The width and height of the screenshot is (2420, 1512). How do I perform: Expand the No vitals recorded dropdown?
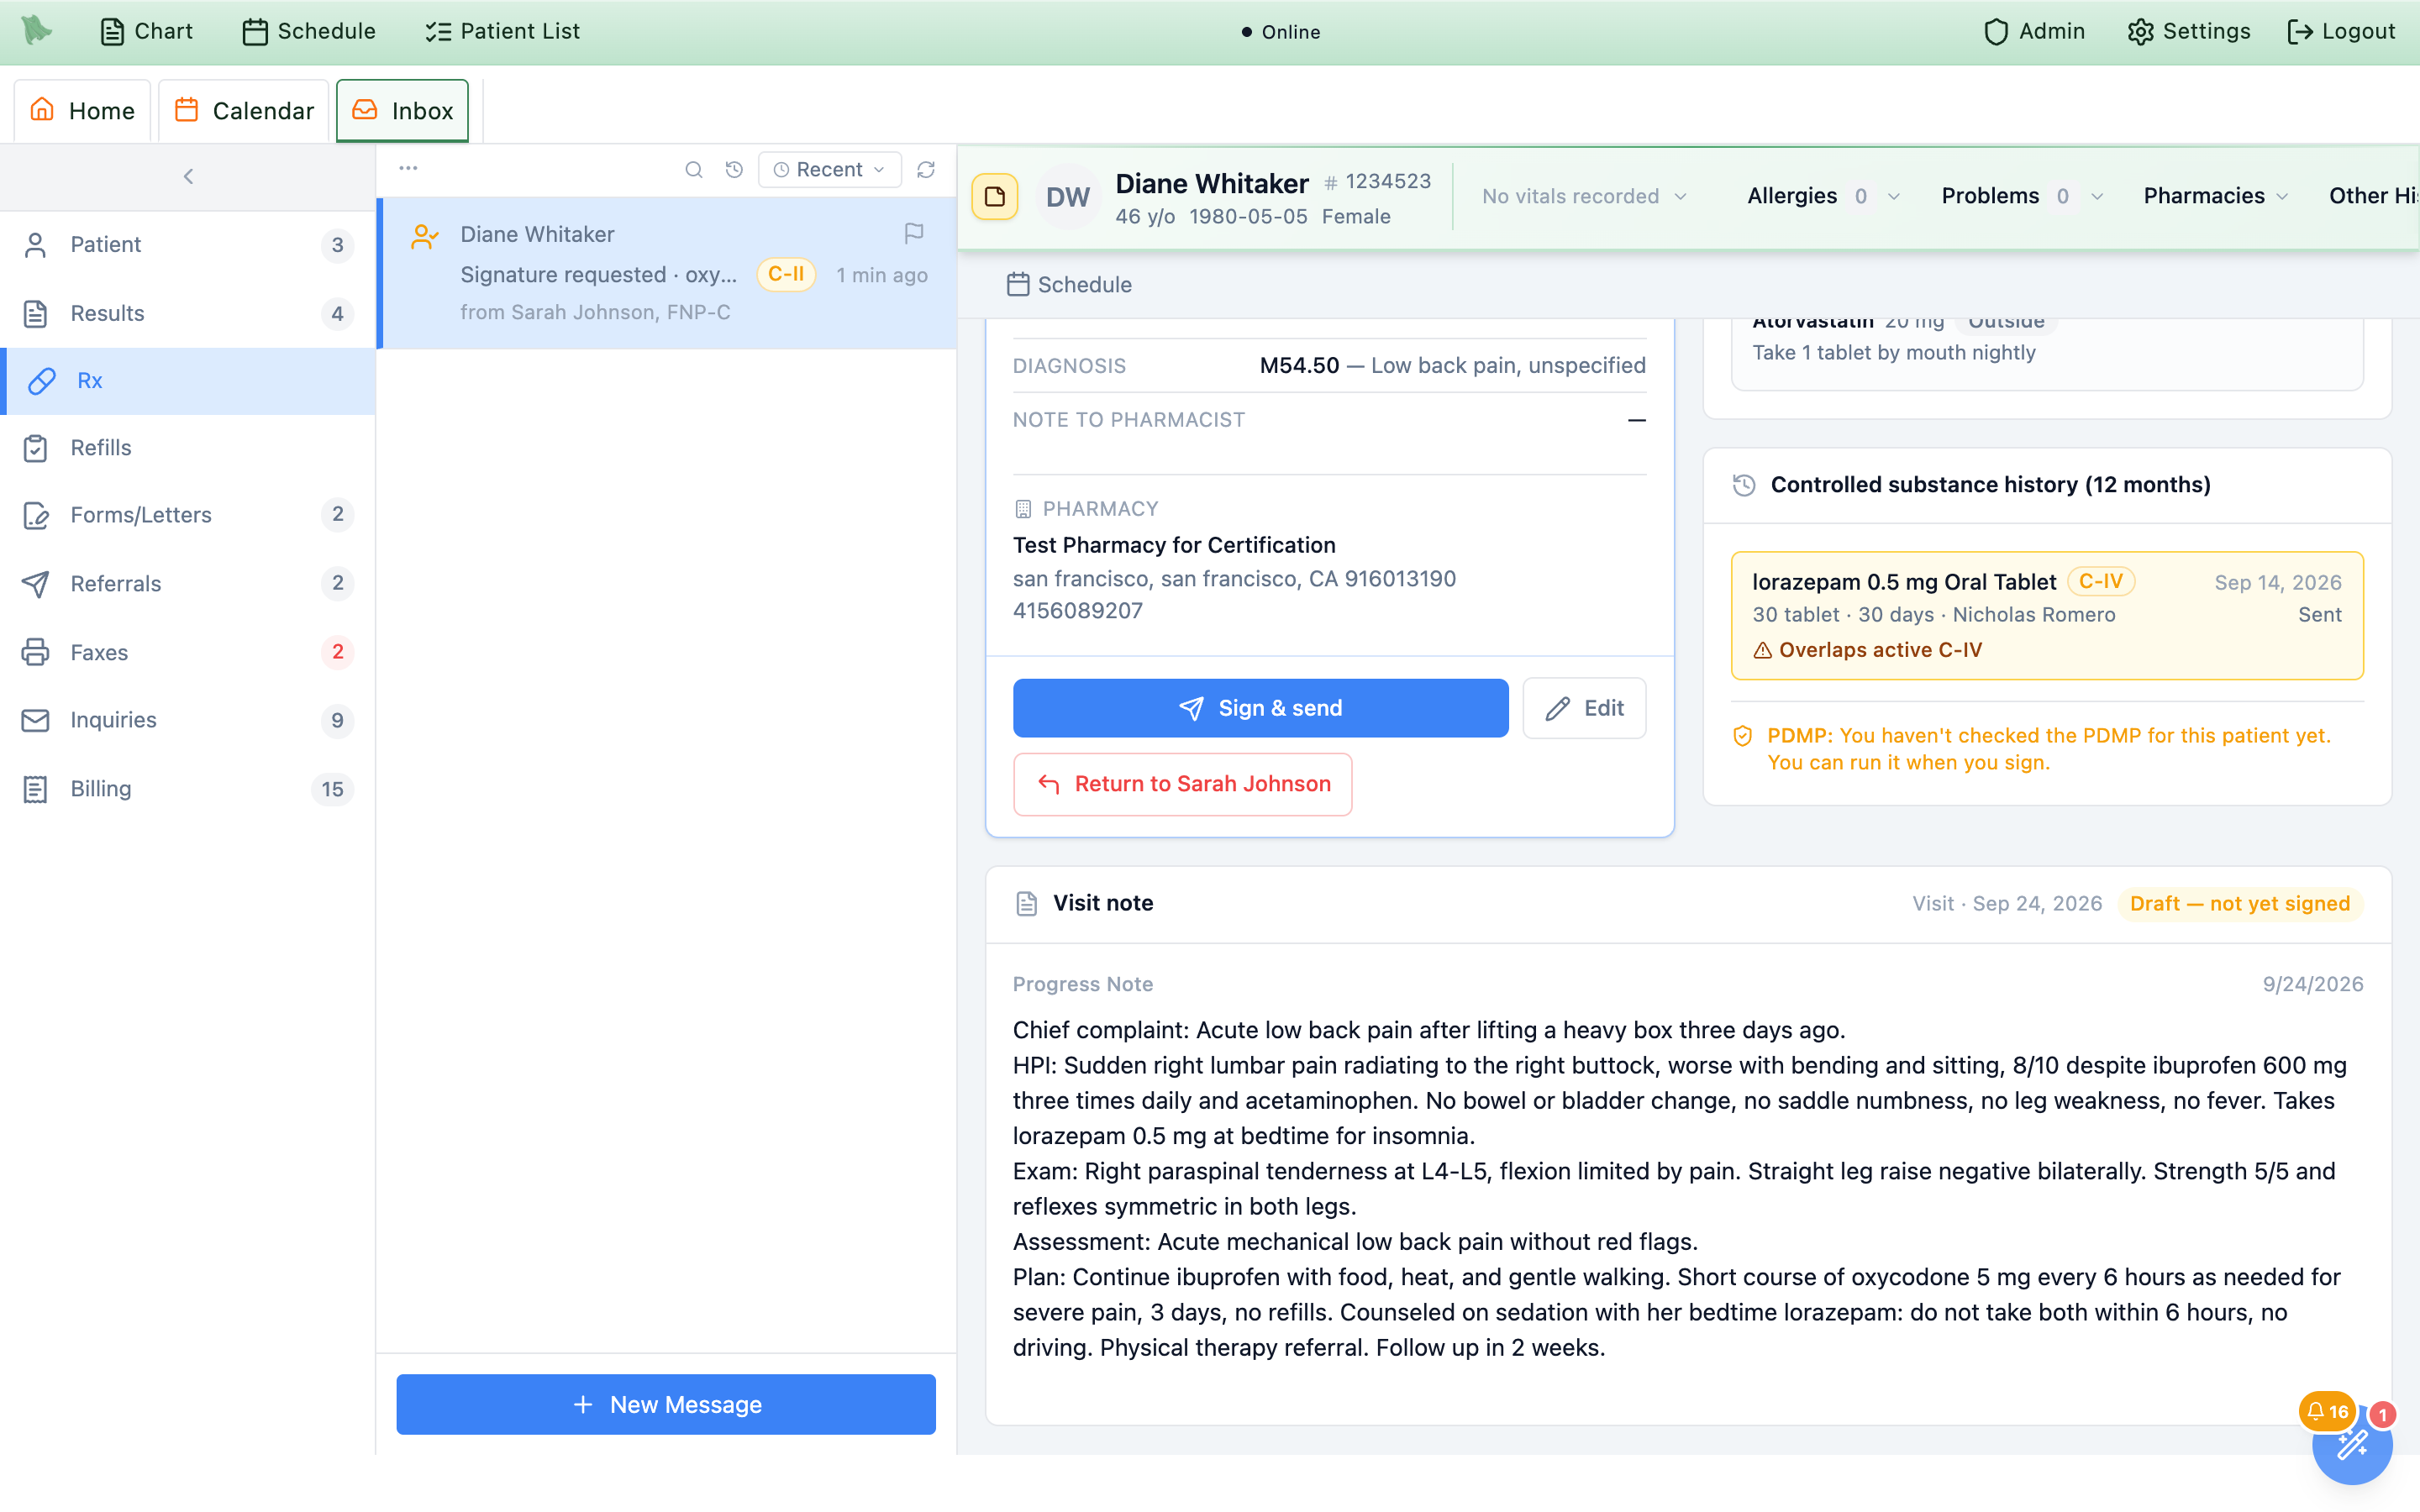1584,197
